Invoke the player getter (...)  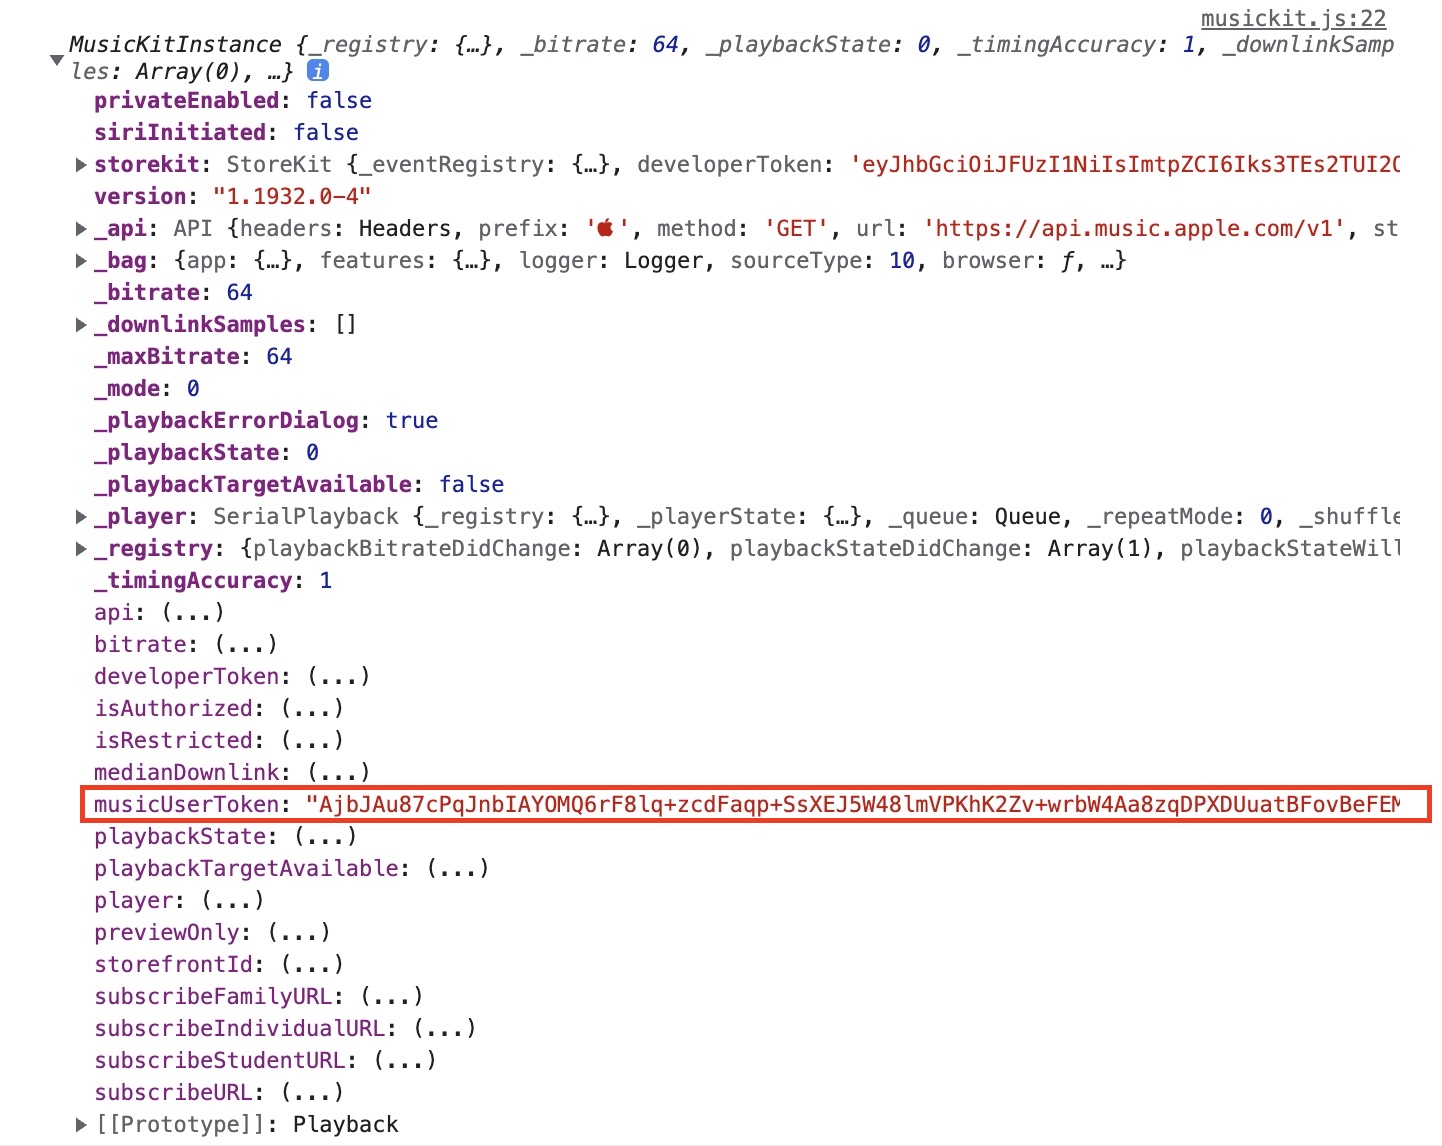232,900
